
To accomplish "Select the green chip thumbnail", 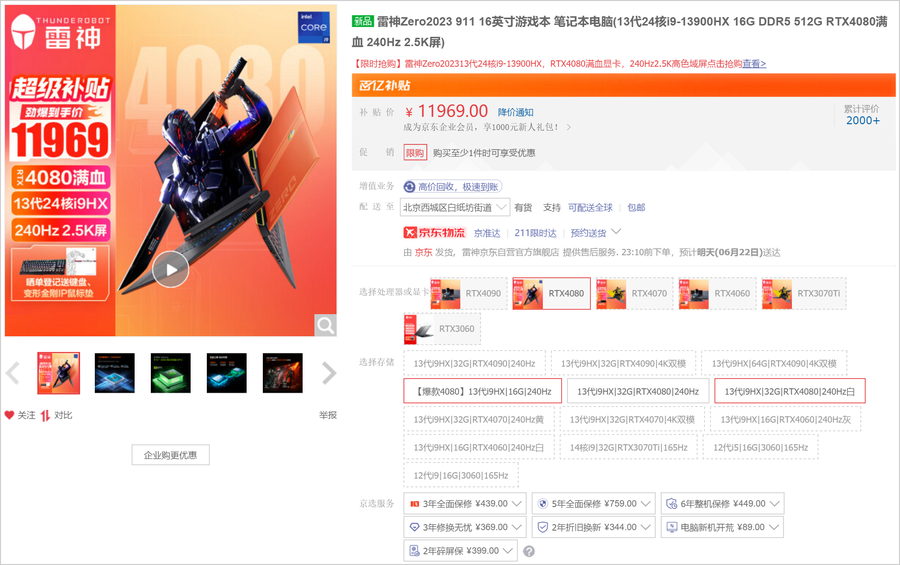I will pos(170,373).
